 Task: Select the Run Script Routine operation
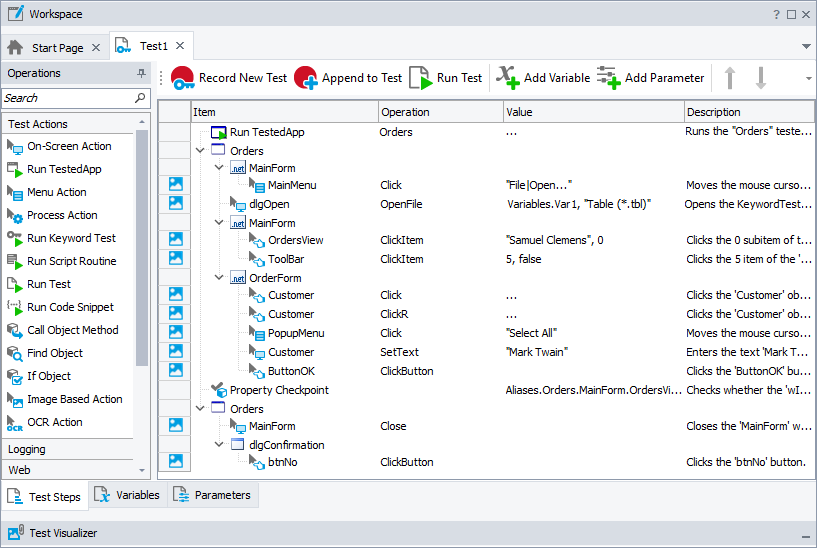pos(61,261)
